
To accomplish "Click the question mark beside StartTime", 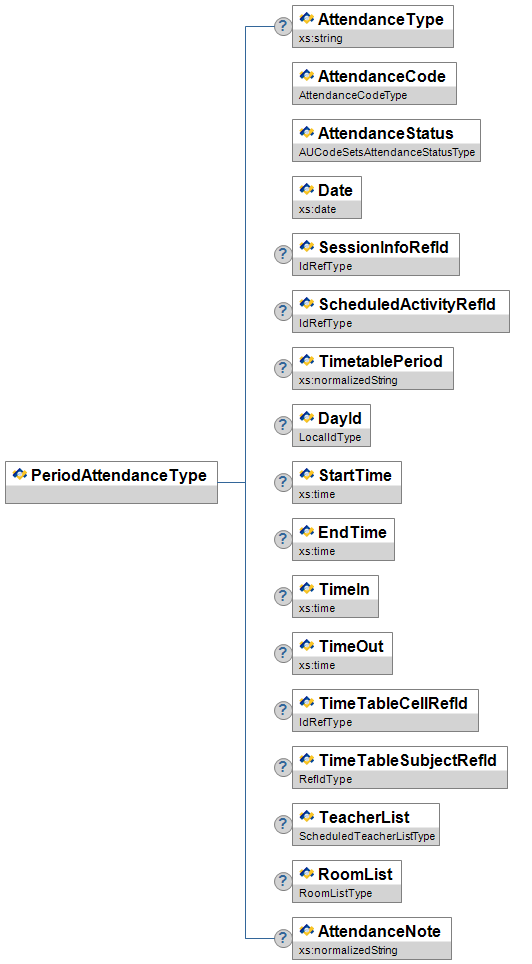I will pyautogui.click(x=283, y=483).
